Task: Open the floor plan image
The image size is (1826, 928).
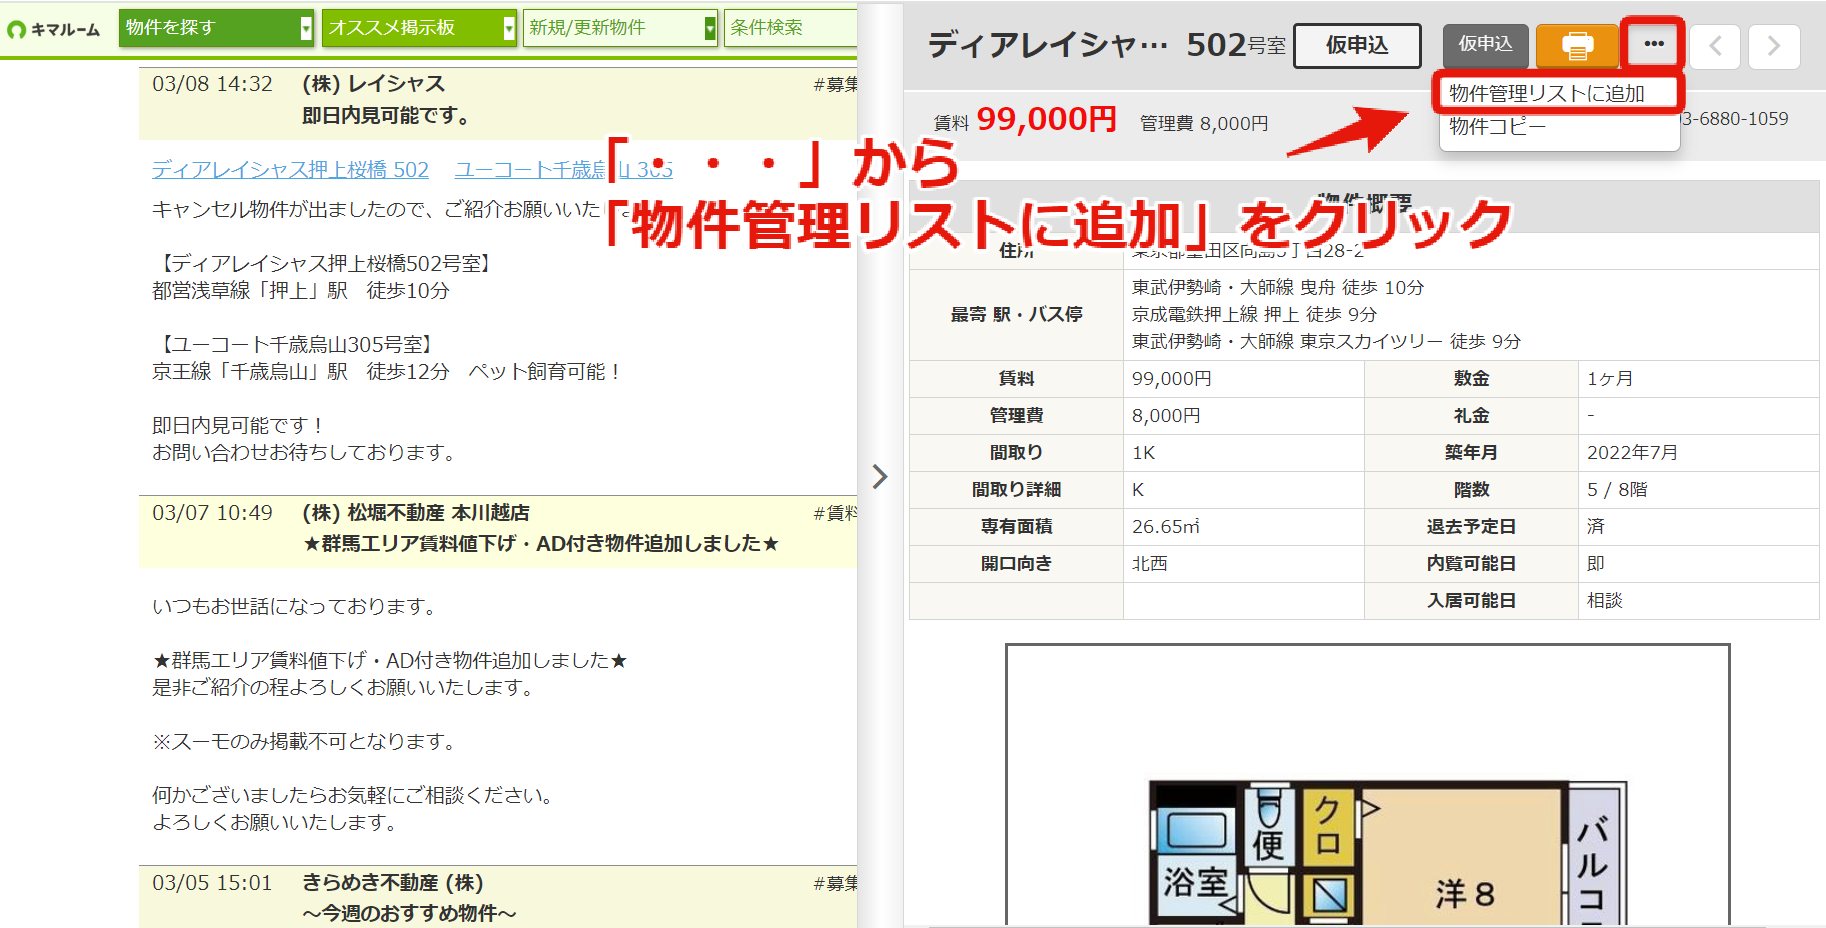Action: 1367,786
